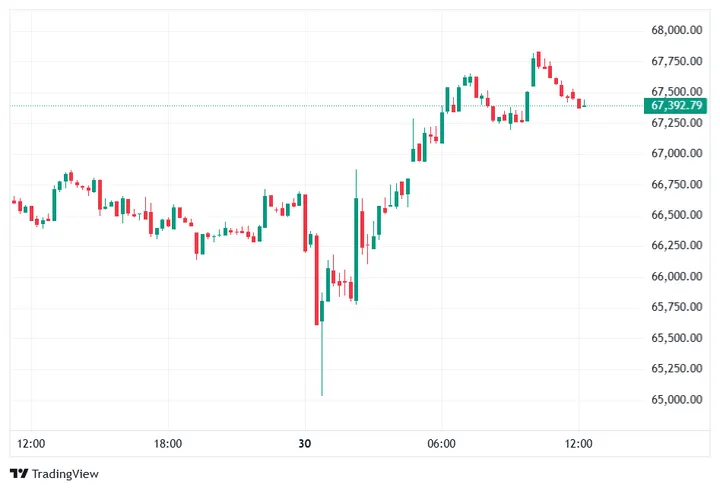Click the 18:00 time axis label
720x490 pixels.
tap(168, 442)
